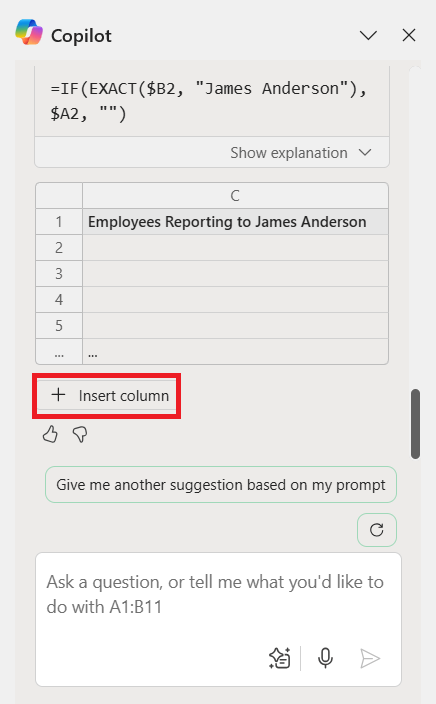This screenshot has width=436, height=704.
Task: Give a thumbs down to the response
Action: (x=80, y=434)
